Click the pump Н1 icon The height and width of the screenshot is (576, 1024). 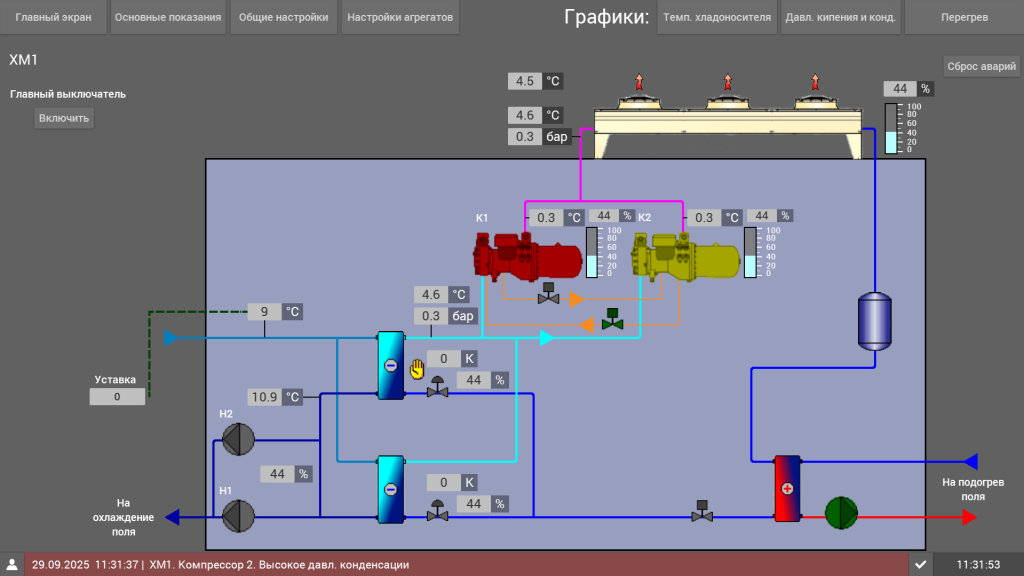pyautogui.click(x=238, y=516)
